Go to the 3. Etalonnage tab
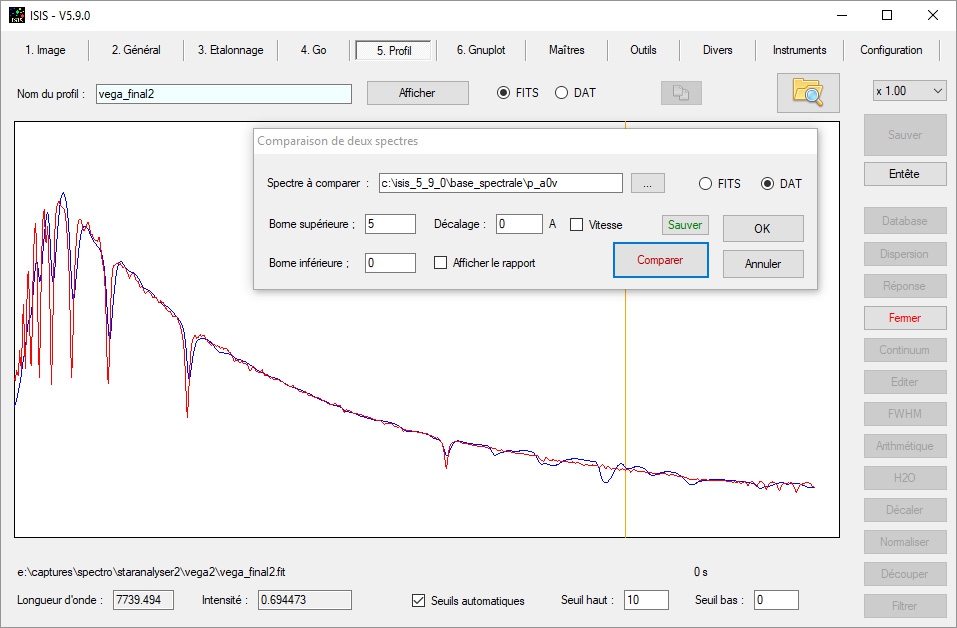 pyautogui.click(x=231, y=50)
